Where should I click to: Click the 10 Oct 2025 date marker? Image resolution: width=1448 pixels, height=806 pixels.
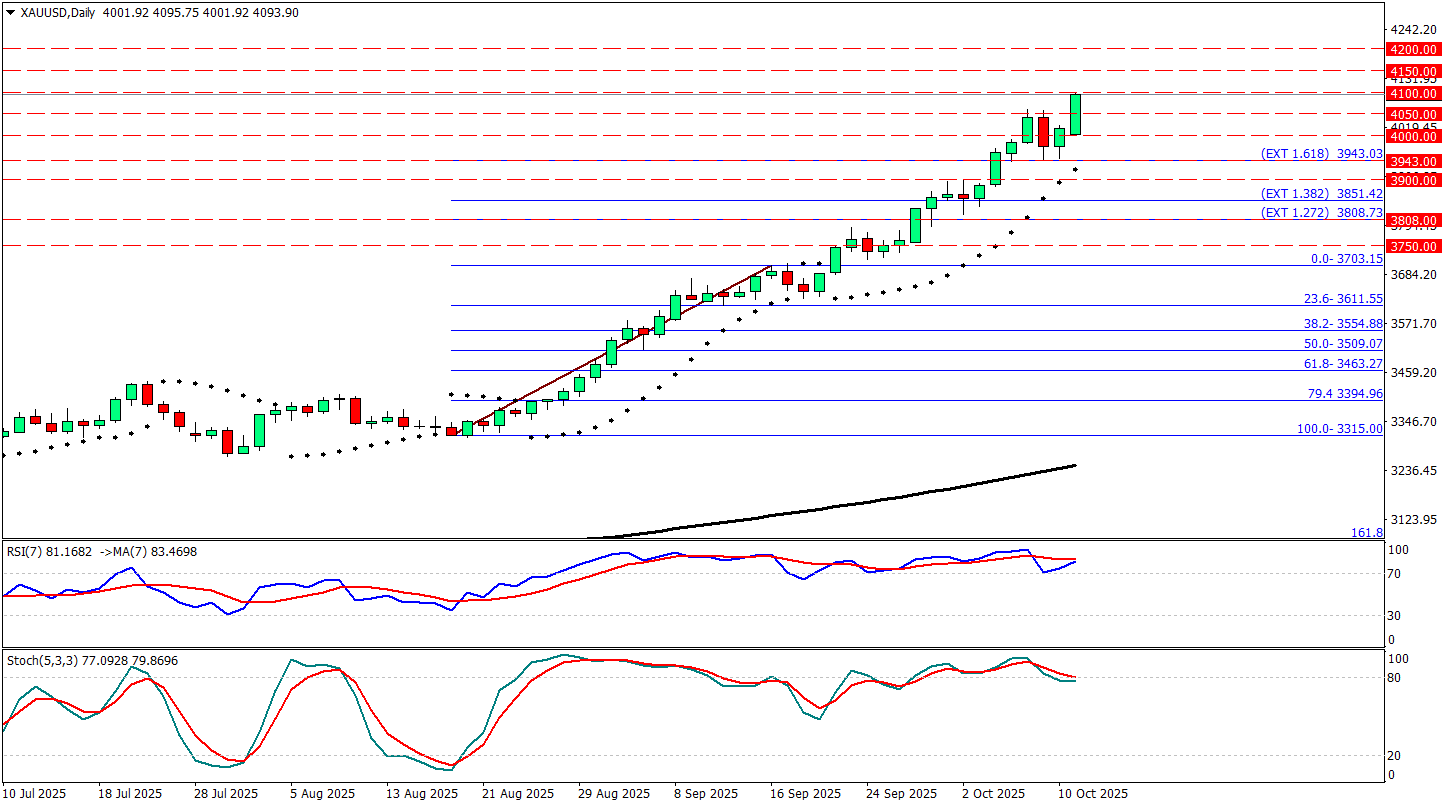pos(1093,793)
